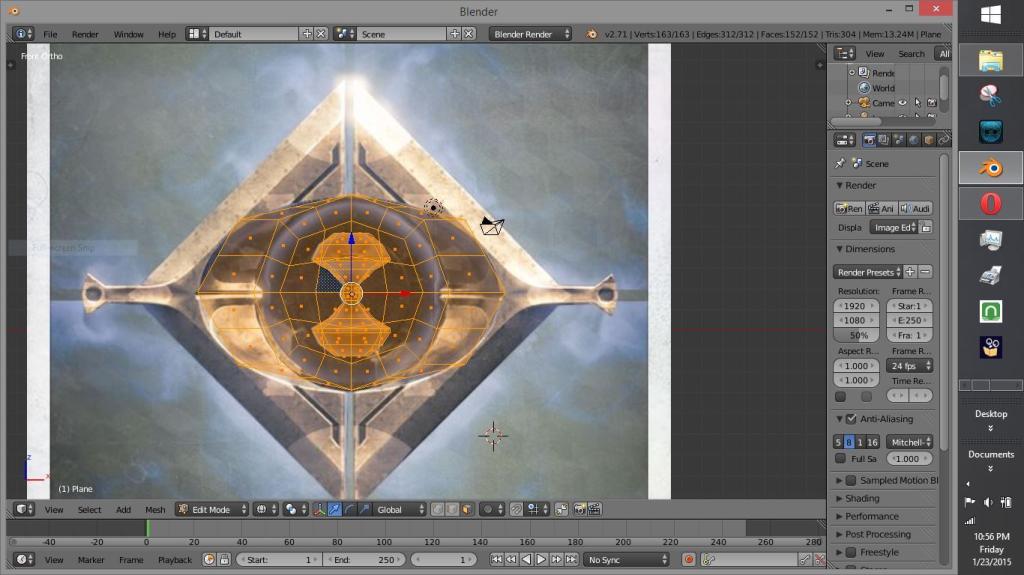Screen dimensions: 1024x575
Task: Click the Opera icon in the taskbar
Action: point(990,204)
